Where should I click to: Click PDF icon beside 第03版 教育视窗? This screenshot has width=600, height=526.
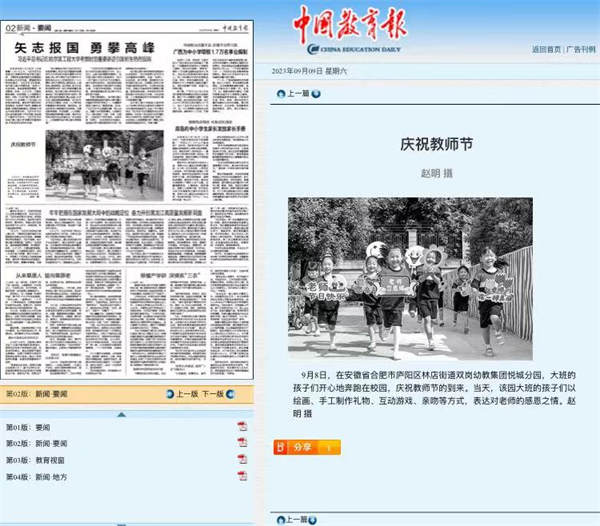click(242, 460)
